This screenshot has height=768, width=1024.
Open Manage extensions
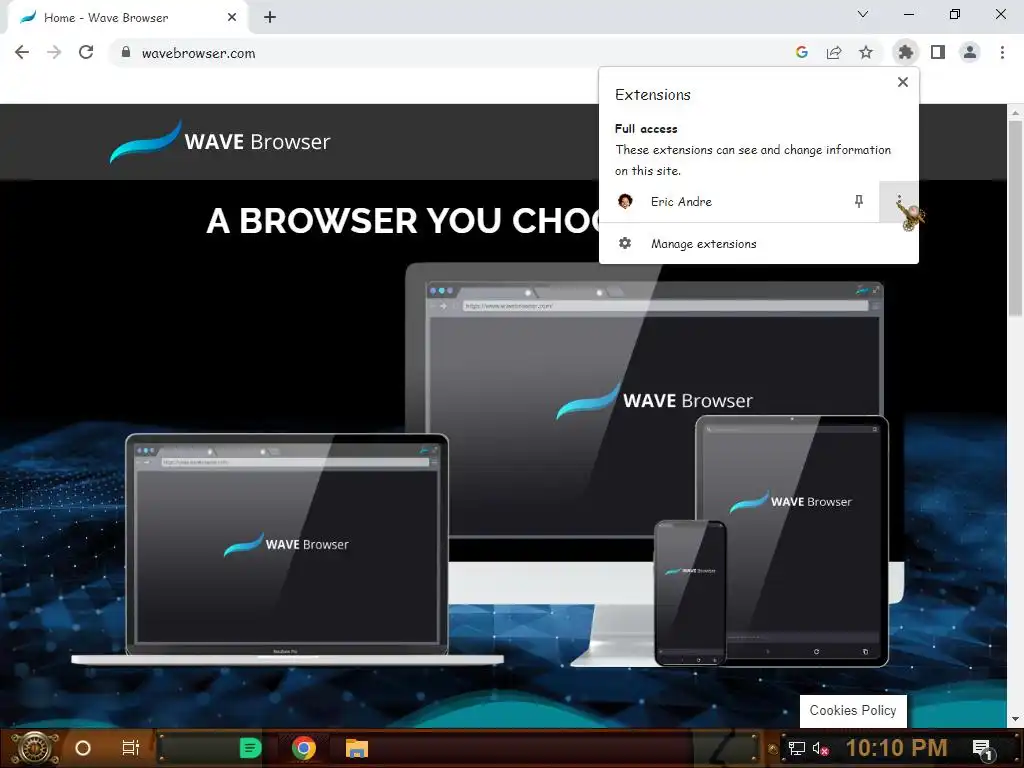[759, 244]
